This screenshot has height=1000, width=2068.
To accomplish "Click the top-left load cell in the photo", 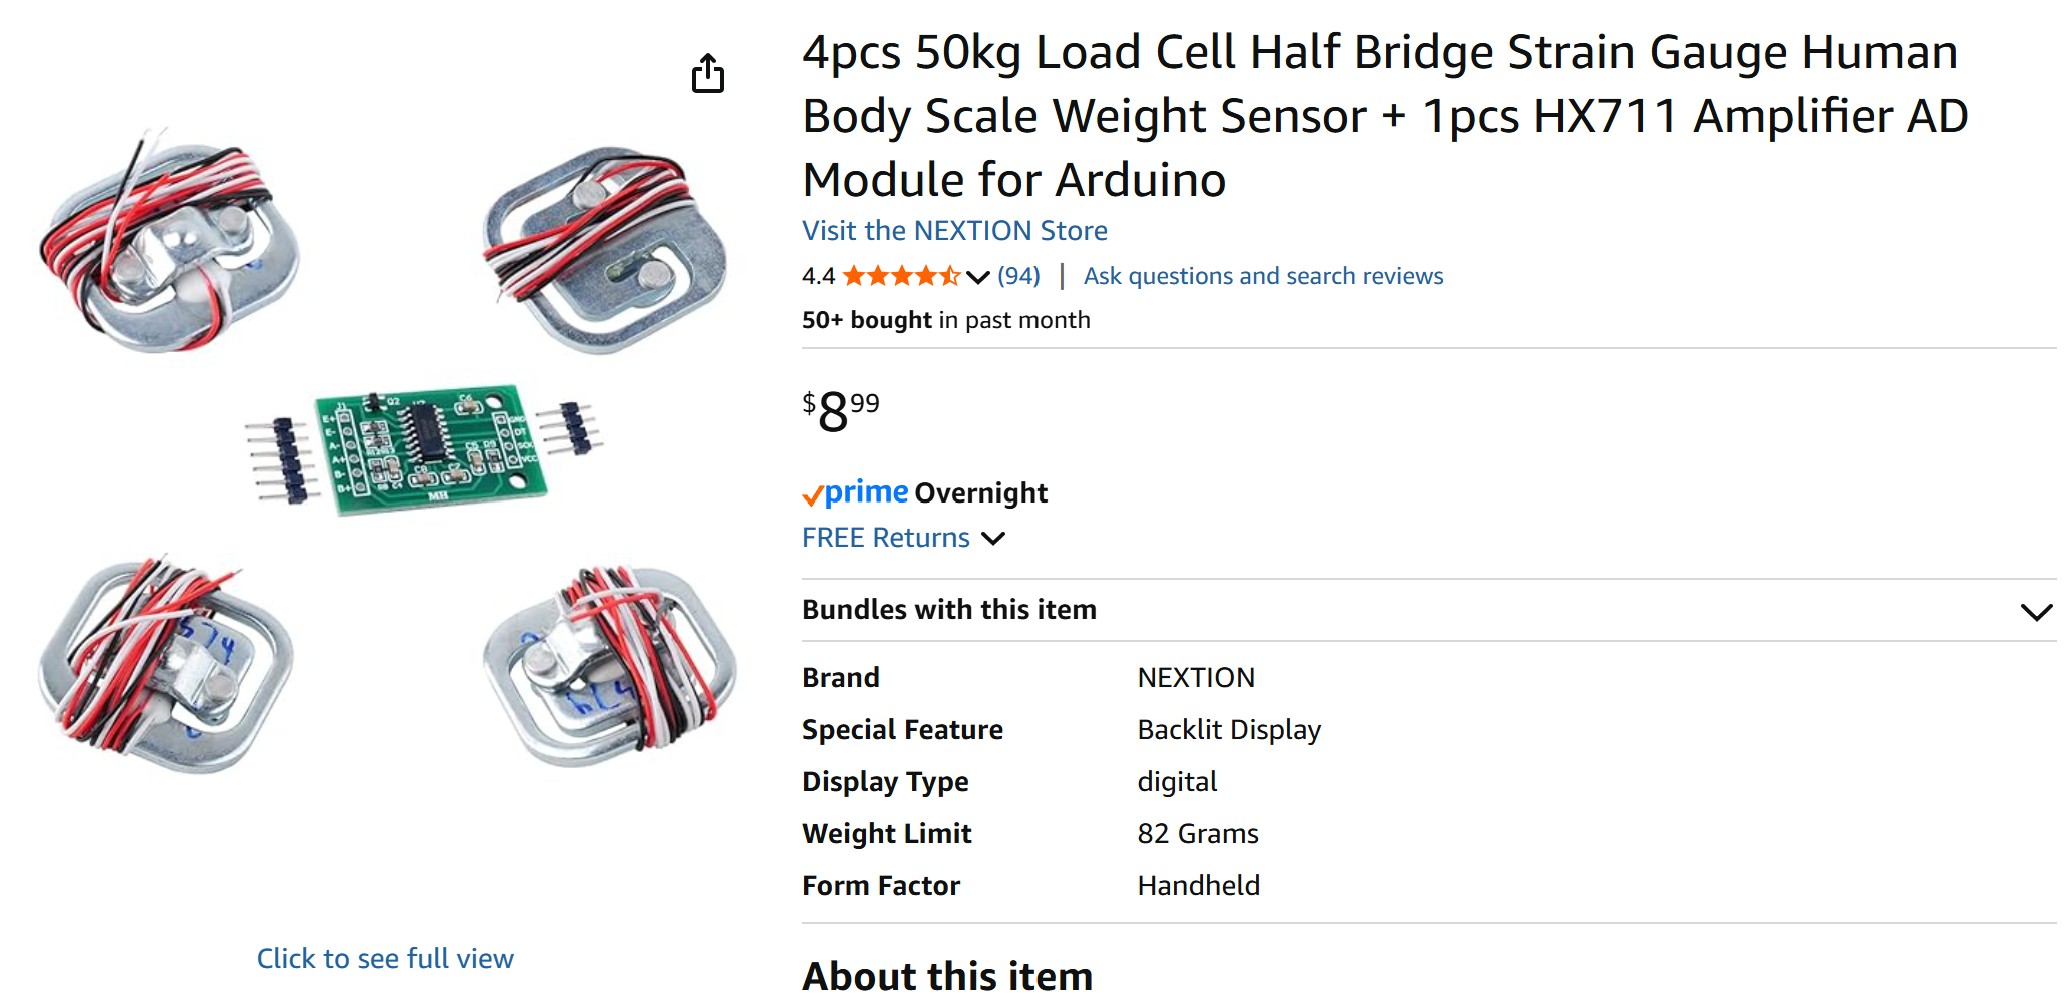I will pyautogui.click(x=170, y=242).
